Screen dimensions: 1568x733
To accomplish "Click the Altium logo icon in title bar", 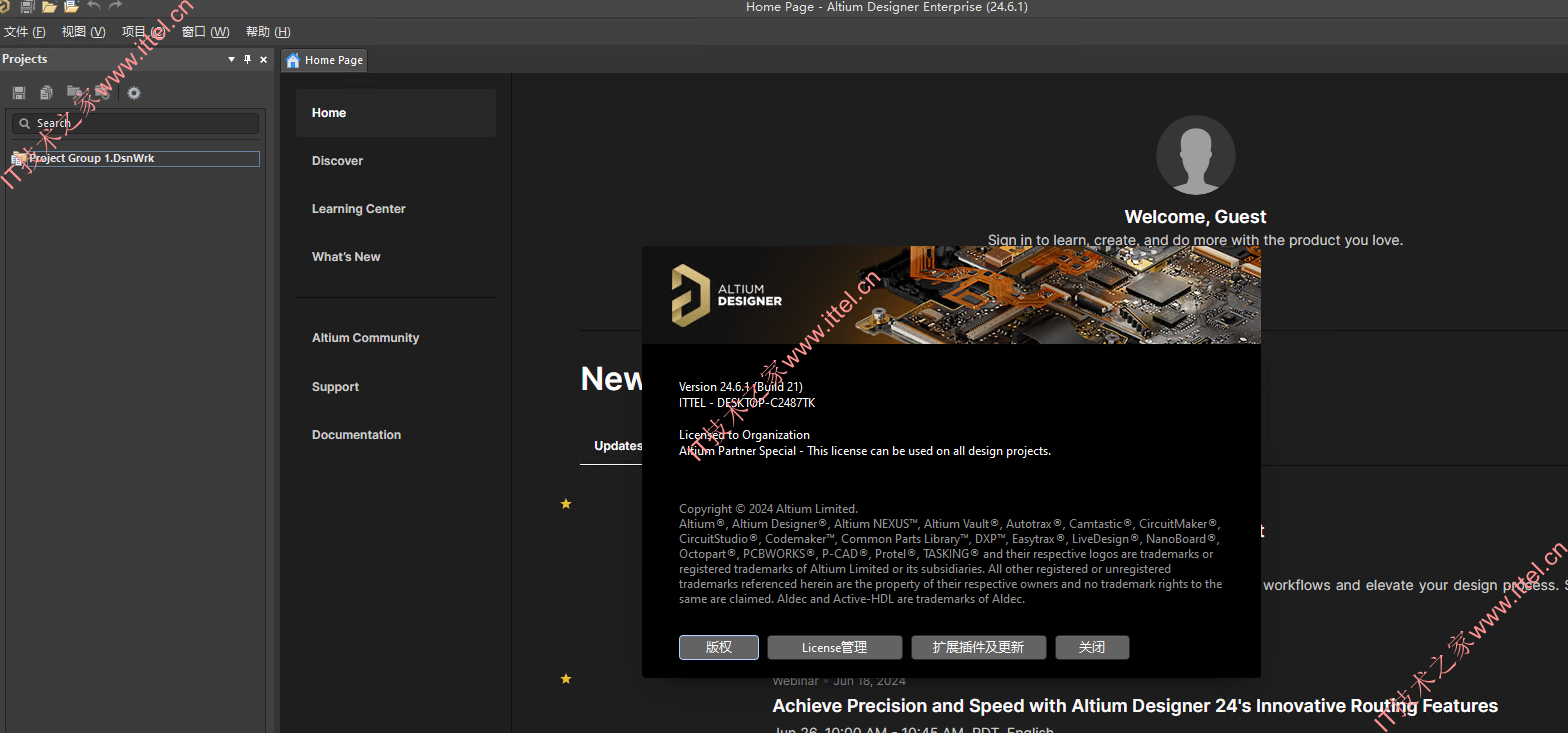I will (x=4, y=7).
